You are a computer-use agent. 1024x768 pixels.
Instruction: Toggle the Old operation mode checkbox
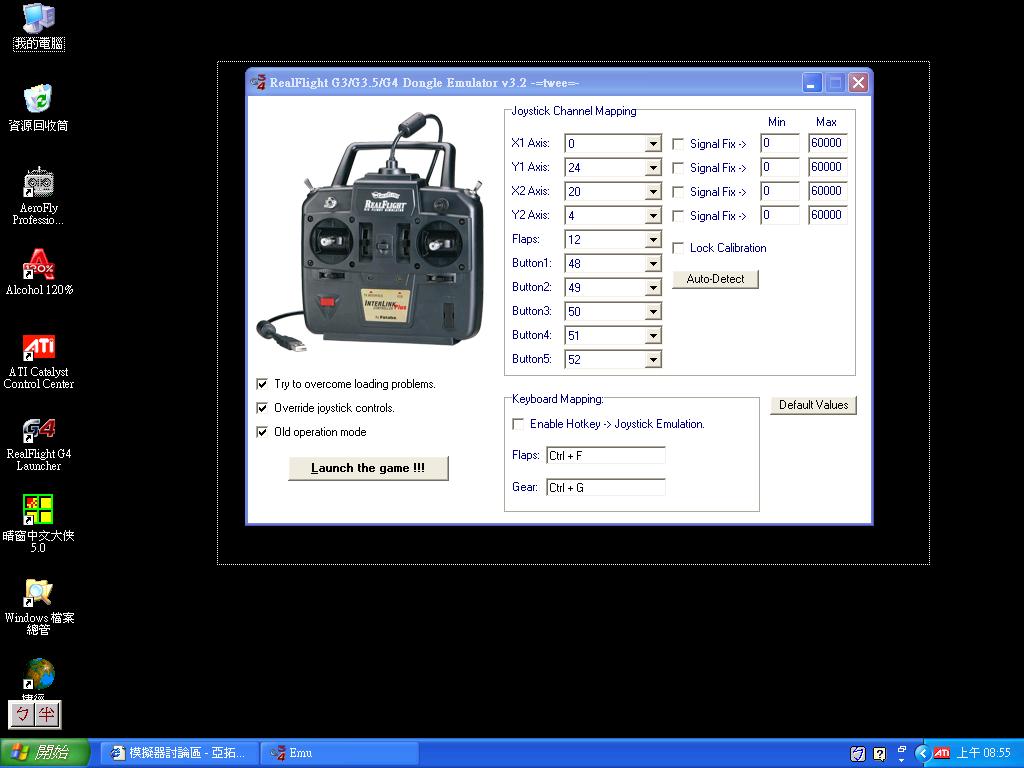[262, 432]
